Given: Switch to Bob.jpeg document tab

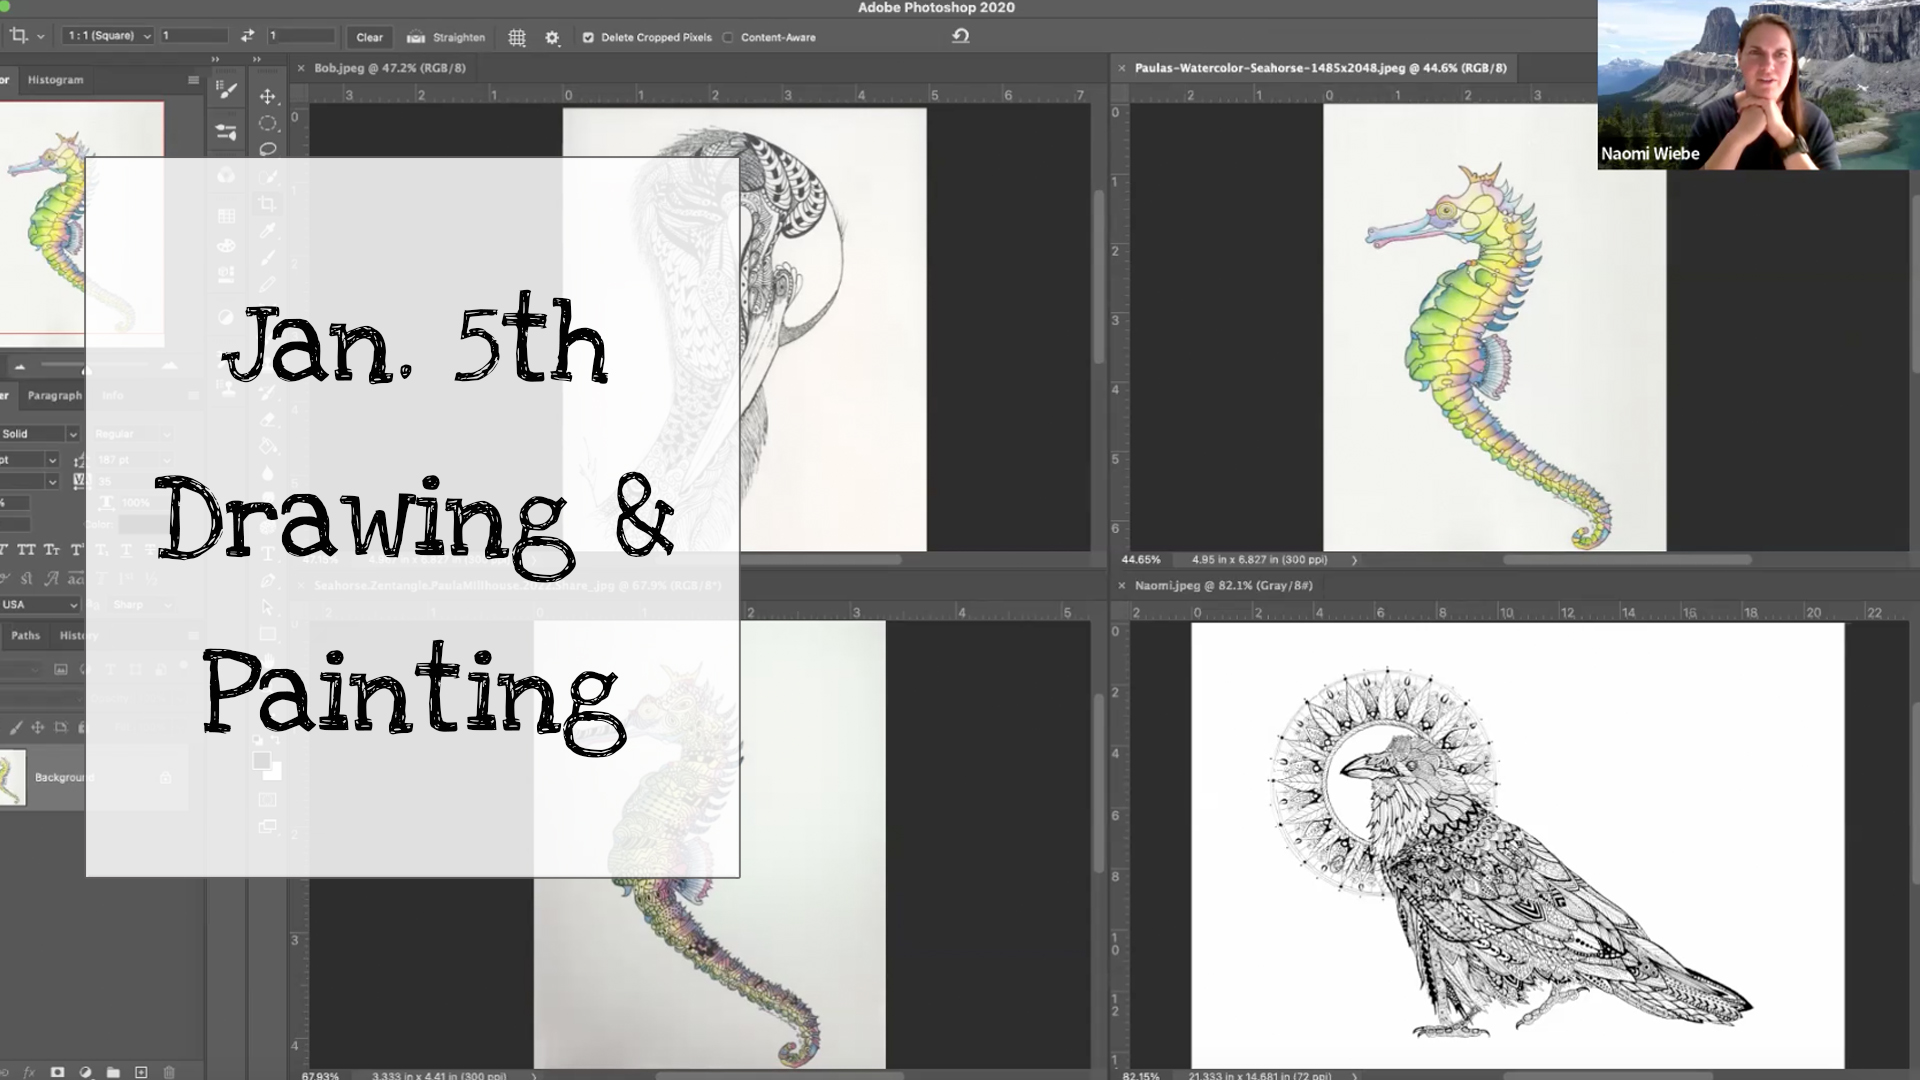Looking at the screenshot, I should [x=390, y=68].
